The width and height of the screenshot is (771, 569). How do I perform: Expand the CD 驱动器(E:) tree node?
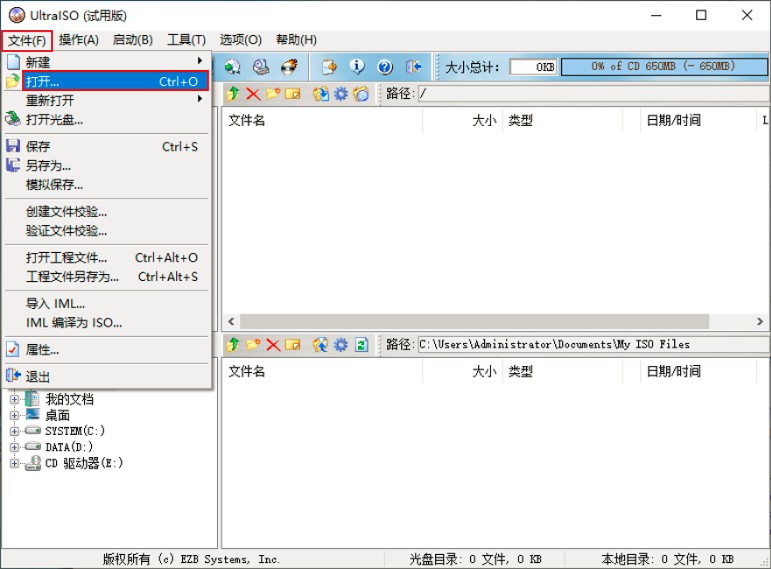point(15,463)
